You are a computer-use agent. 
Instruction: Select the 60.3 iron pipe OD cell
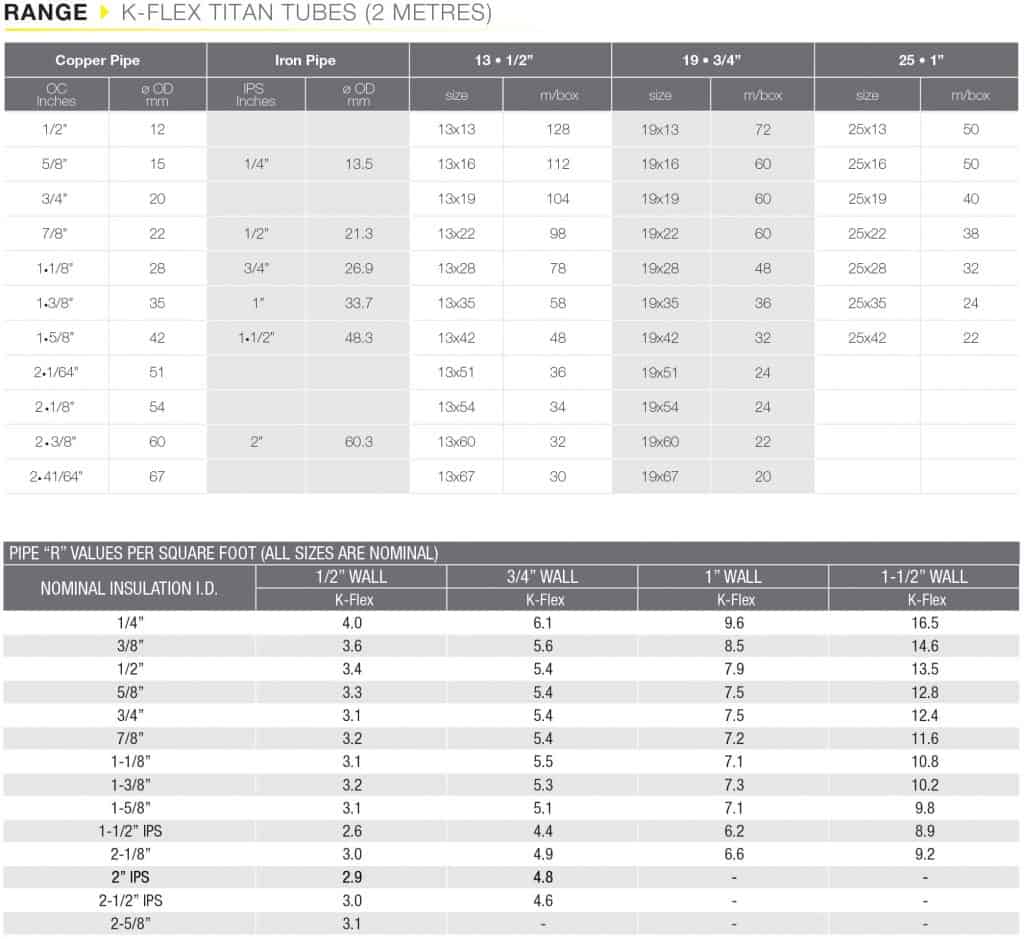tap(357, 442)
